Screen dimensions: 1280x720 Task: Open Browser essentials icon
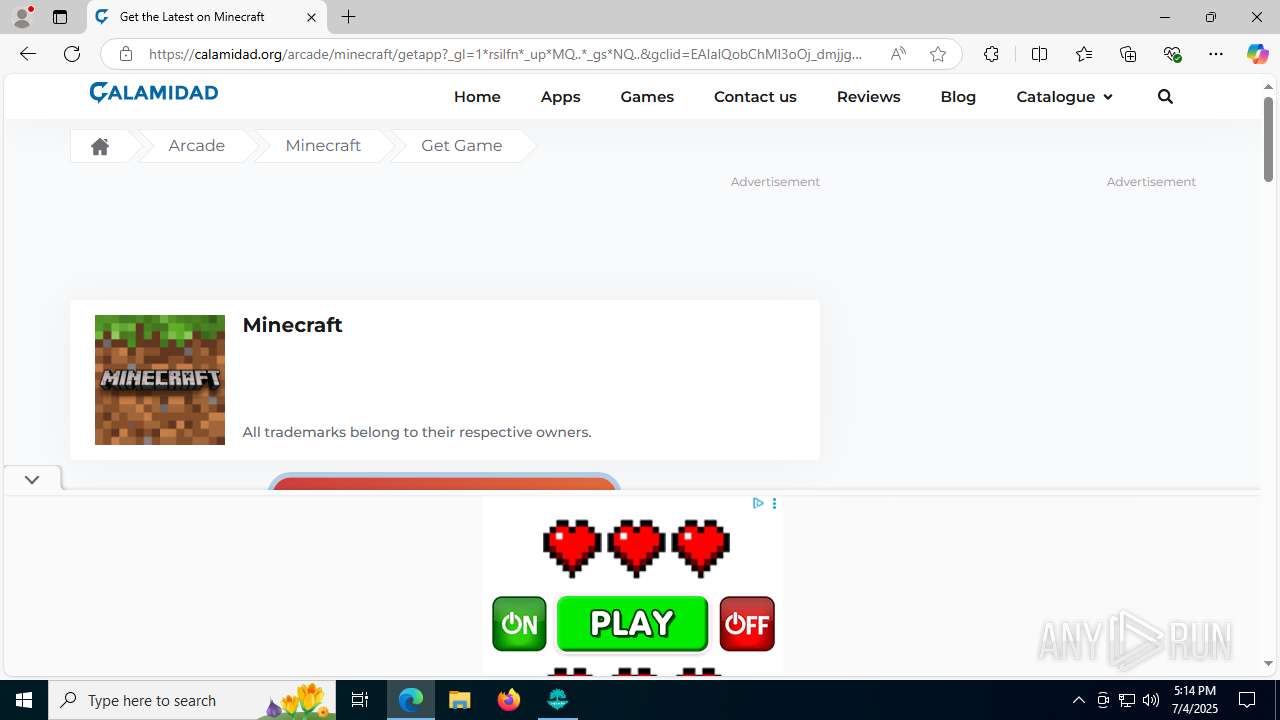[x=1172, y=54]
